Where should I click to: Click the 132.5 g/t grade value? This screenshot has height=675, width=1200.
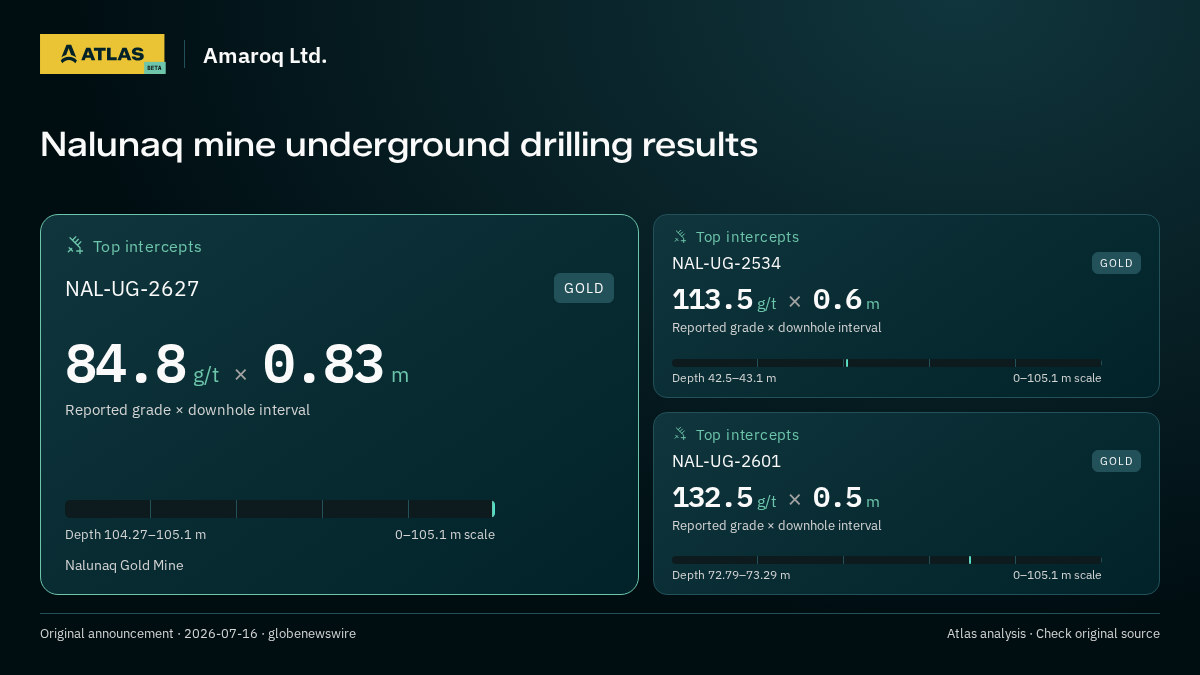(x=724, y=498)
